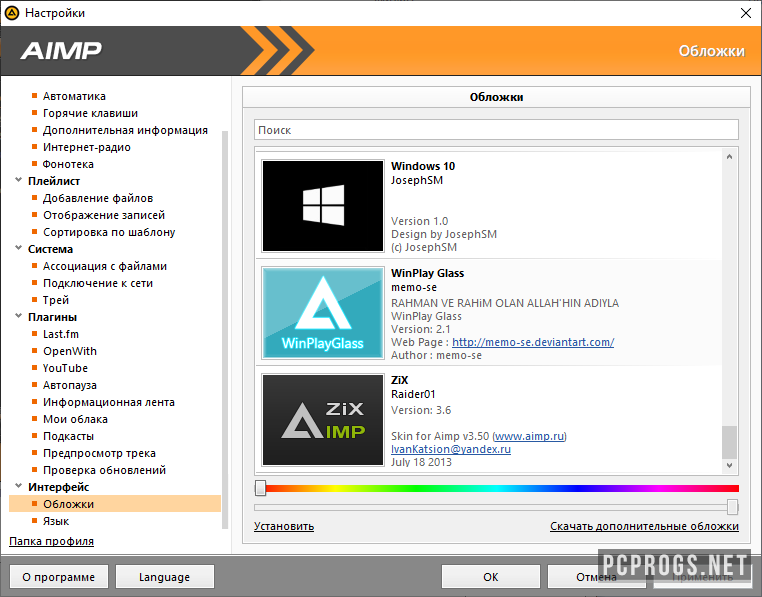Open Проверка обновлений settings

pos(104,471)
